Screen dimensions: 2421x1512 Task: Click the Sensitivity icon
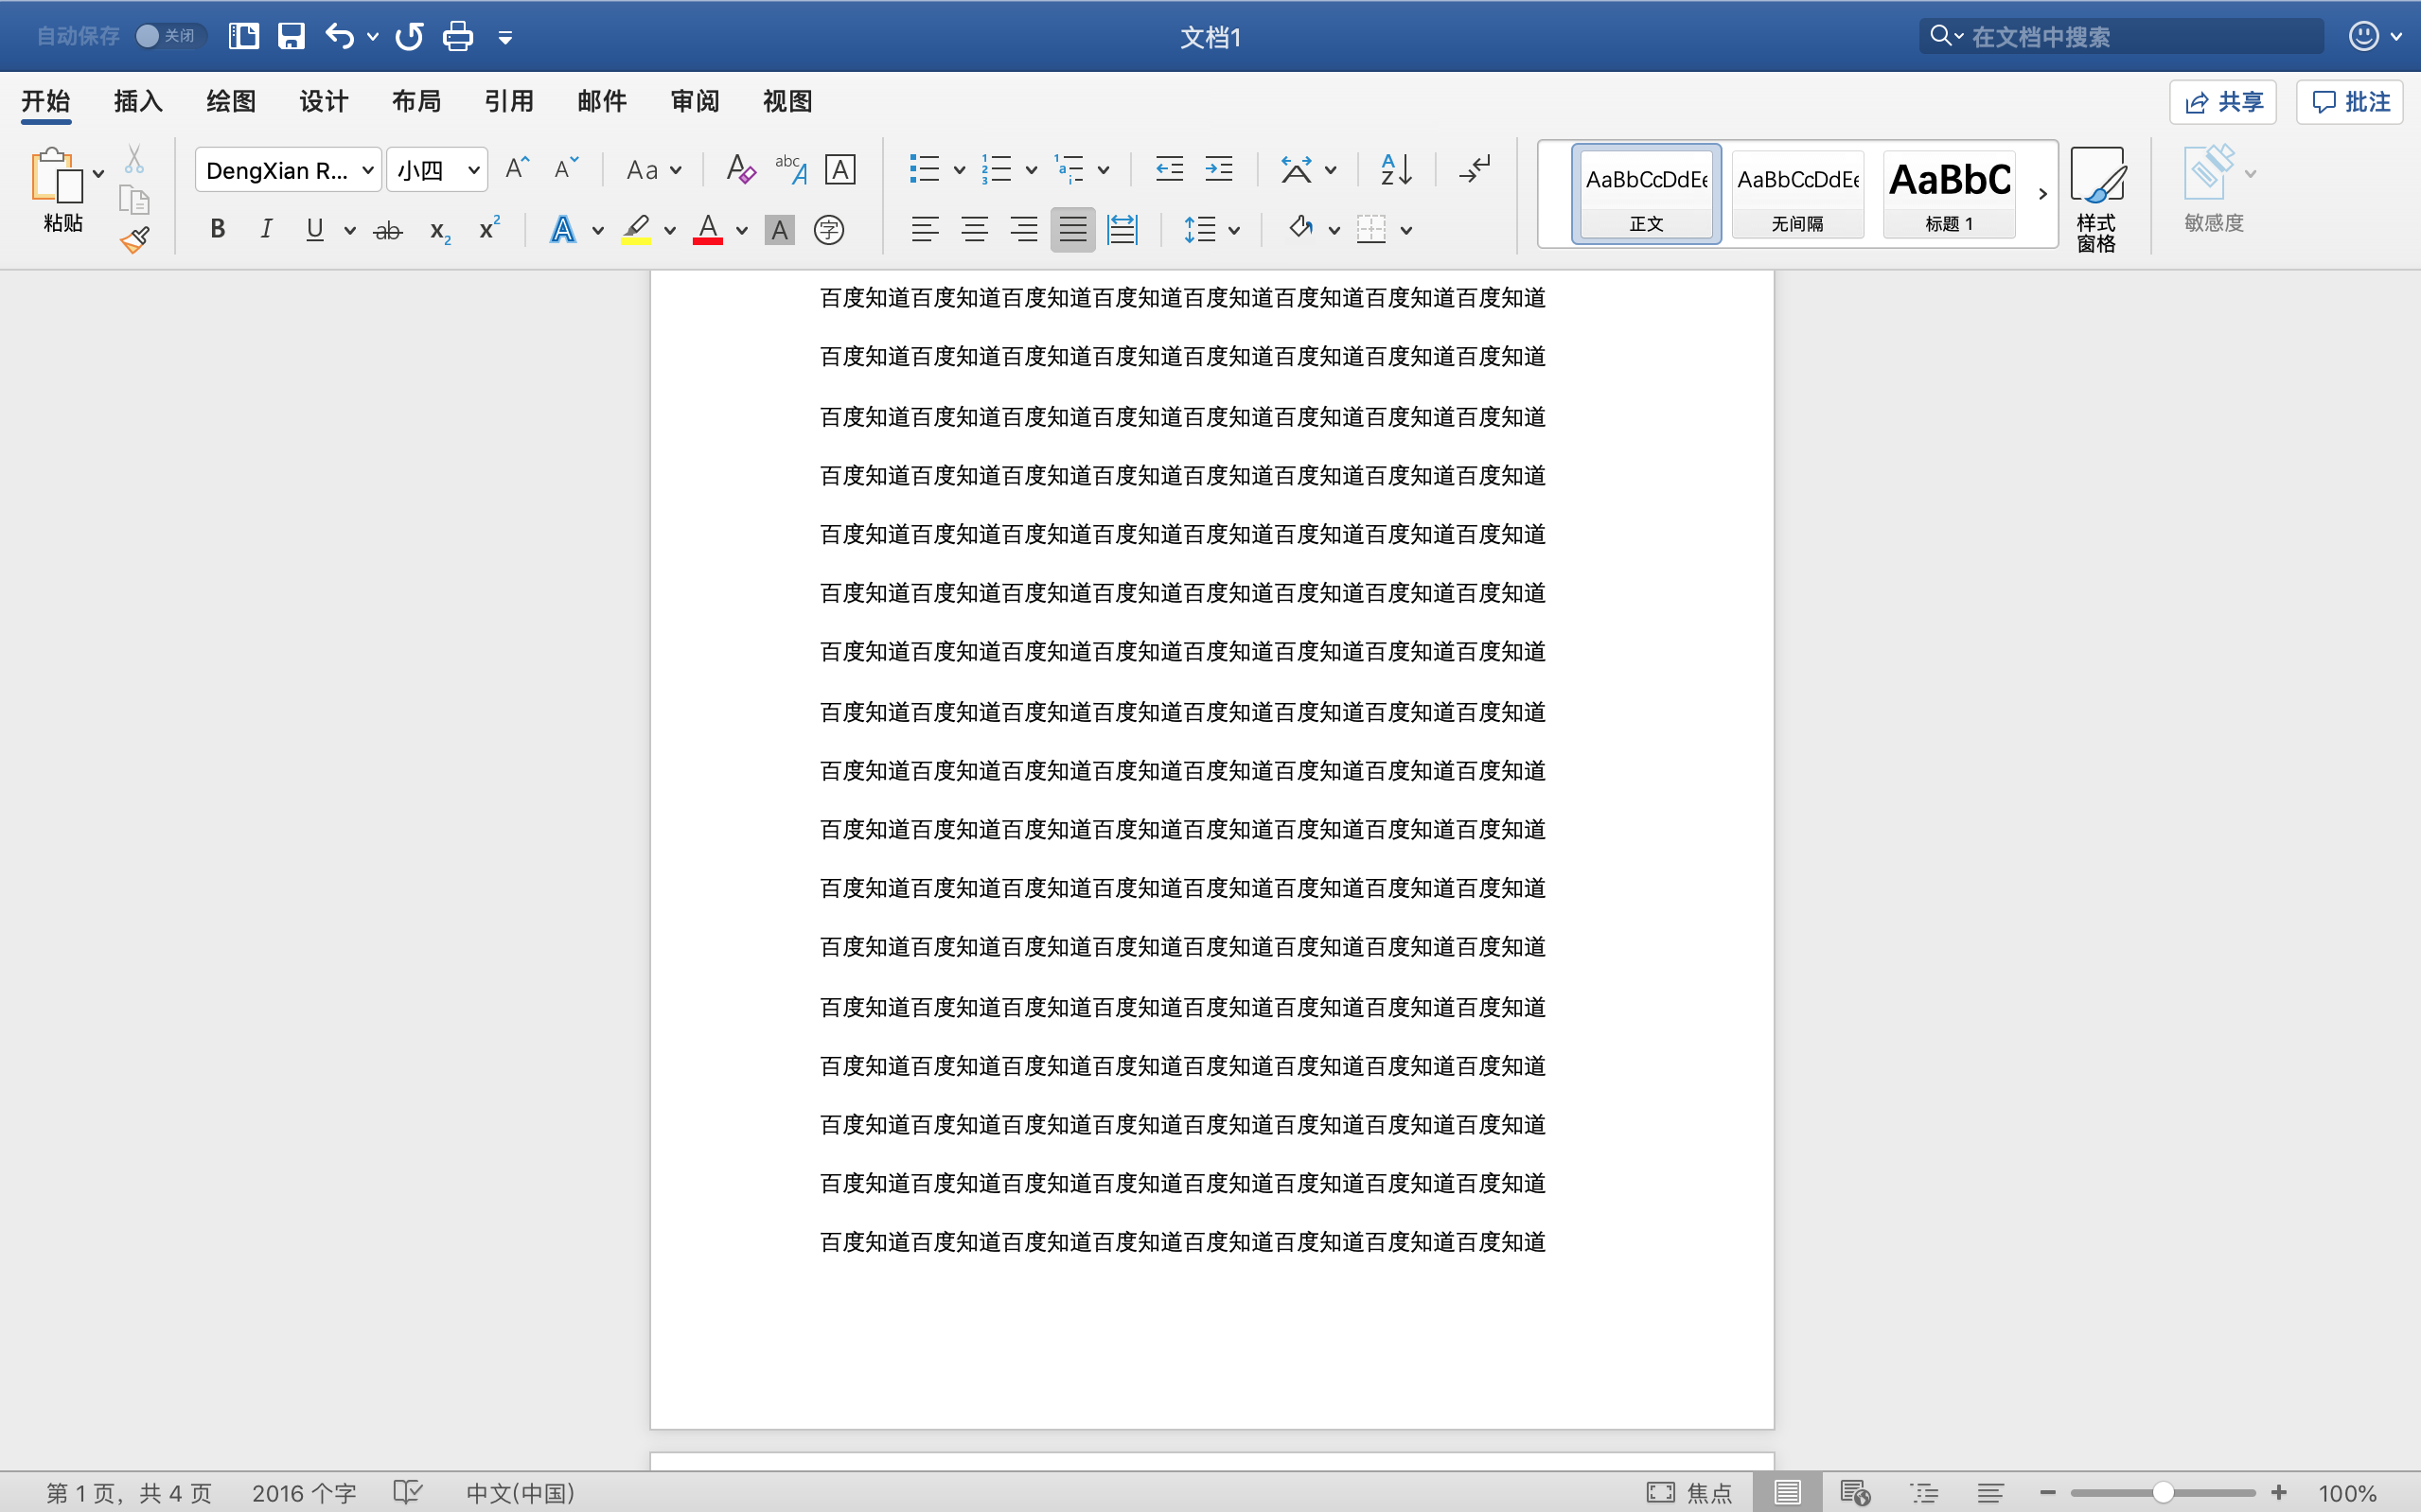(2213, 188)
